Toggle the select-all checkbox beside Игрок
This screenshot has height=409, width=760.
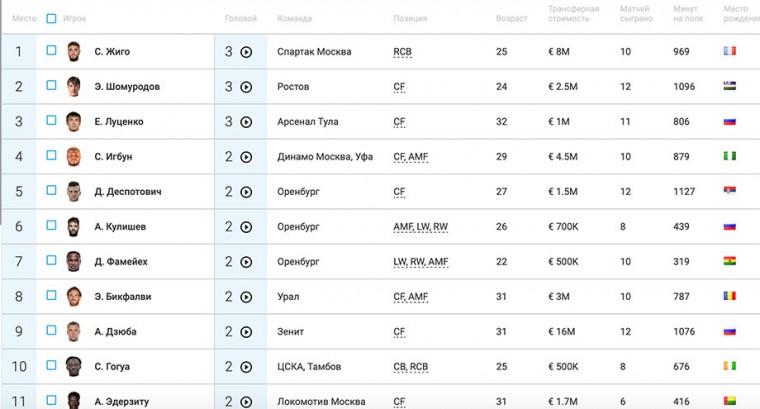coord(51,18)
